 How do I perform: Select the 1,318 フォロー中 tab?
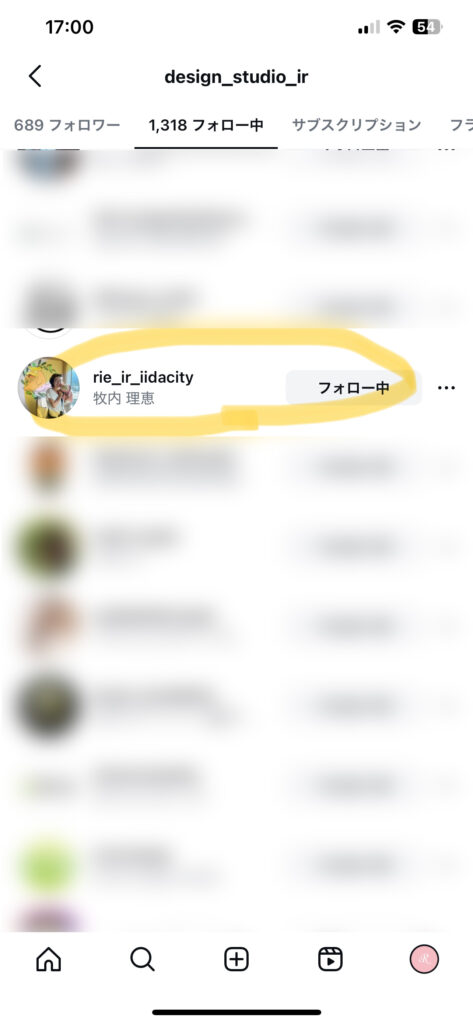point(206,125)
